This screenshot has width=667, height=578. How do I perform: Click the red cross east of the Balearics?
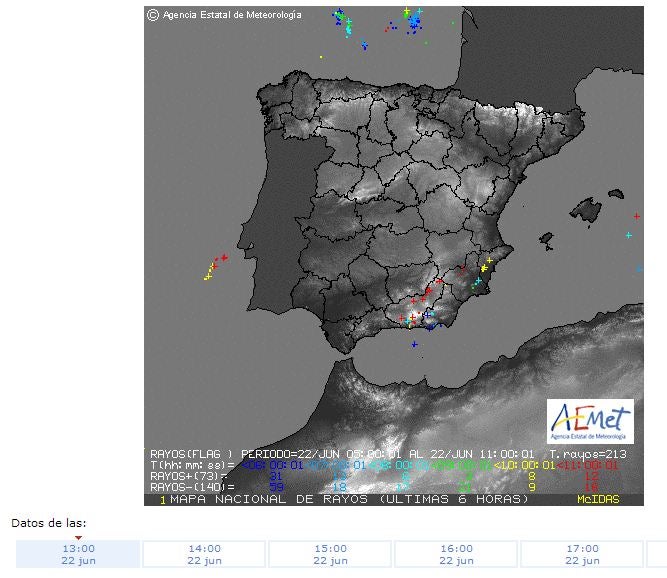(x=637, y=216)
